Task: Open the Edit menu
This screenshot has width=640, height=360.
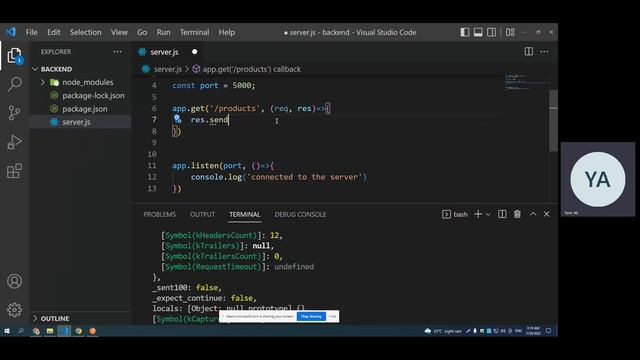Action: click(53, 32)
